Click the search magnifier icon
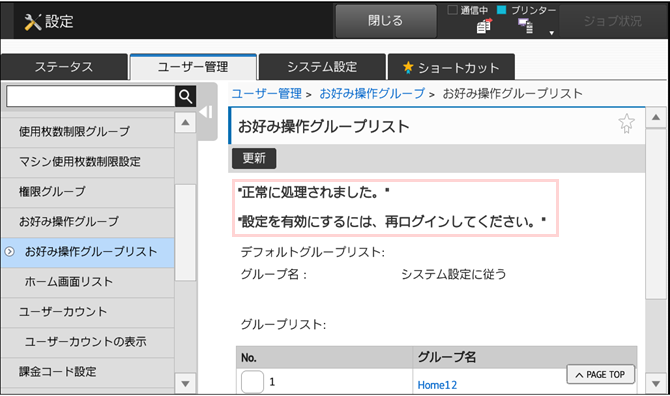This screenshot has width=670, height=396. coord(185,97)
